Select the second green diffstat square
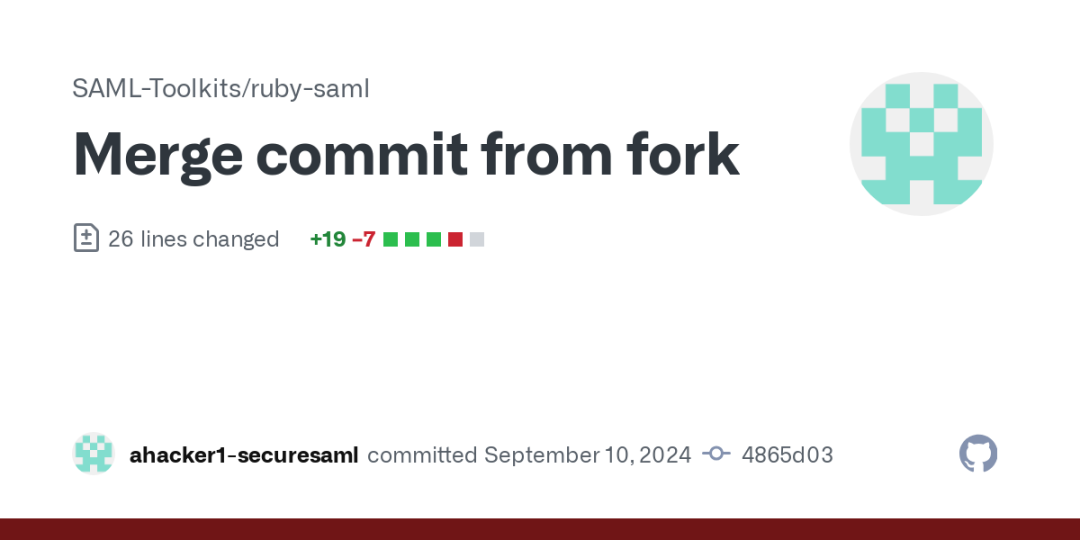 tap(412, 239)
